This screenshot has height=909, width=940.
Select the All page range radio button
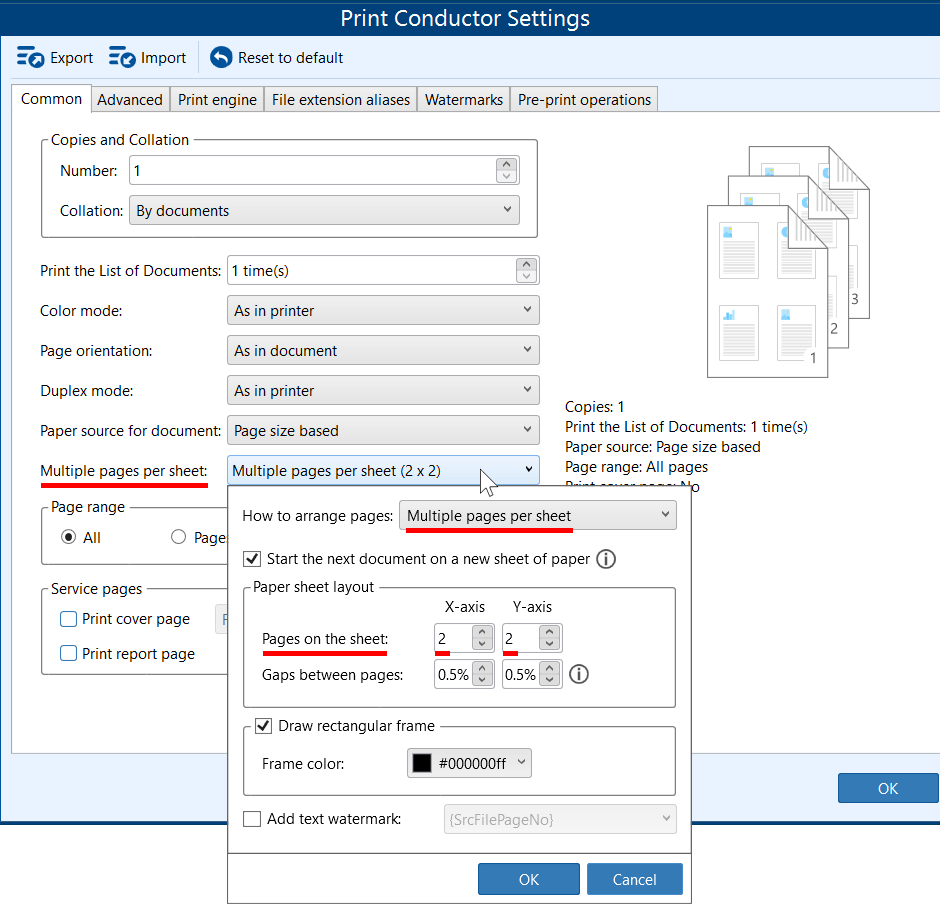coord(68,537)
